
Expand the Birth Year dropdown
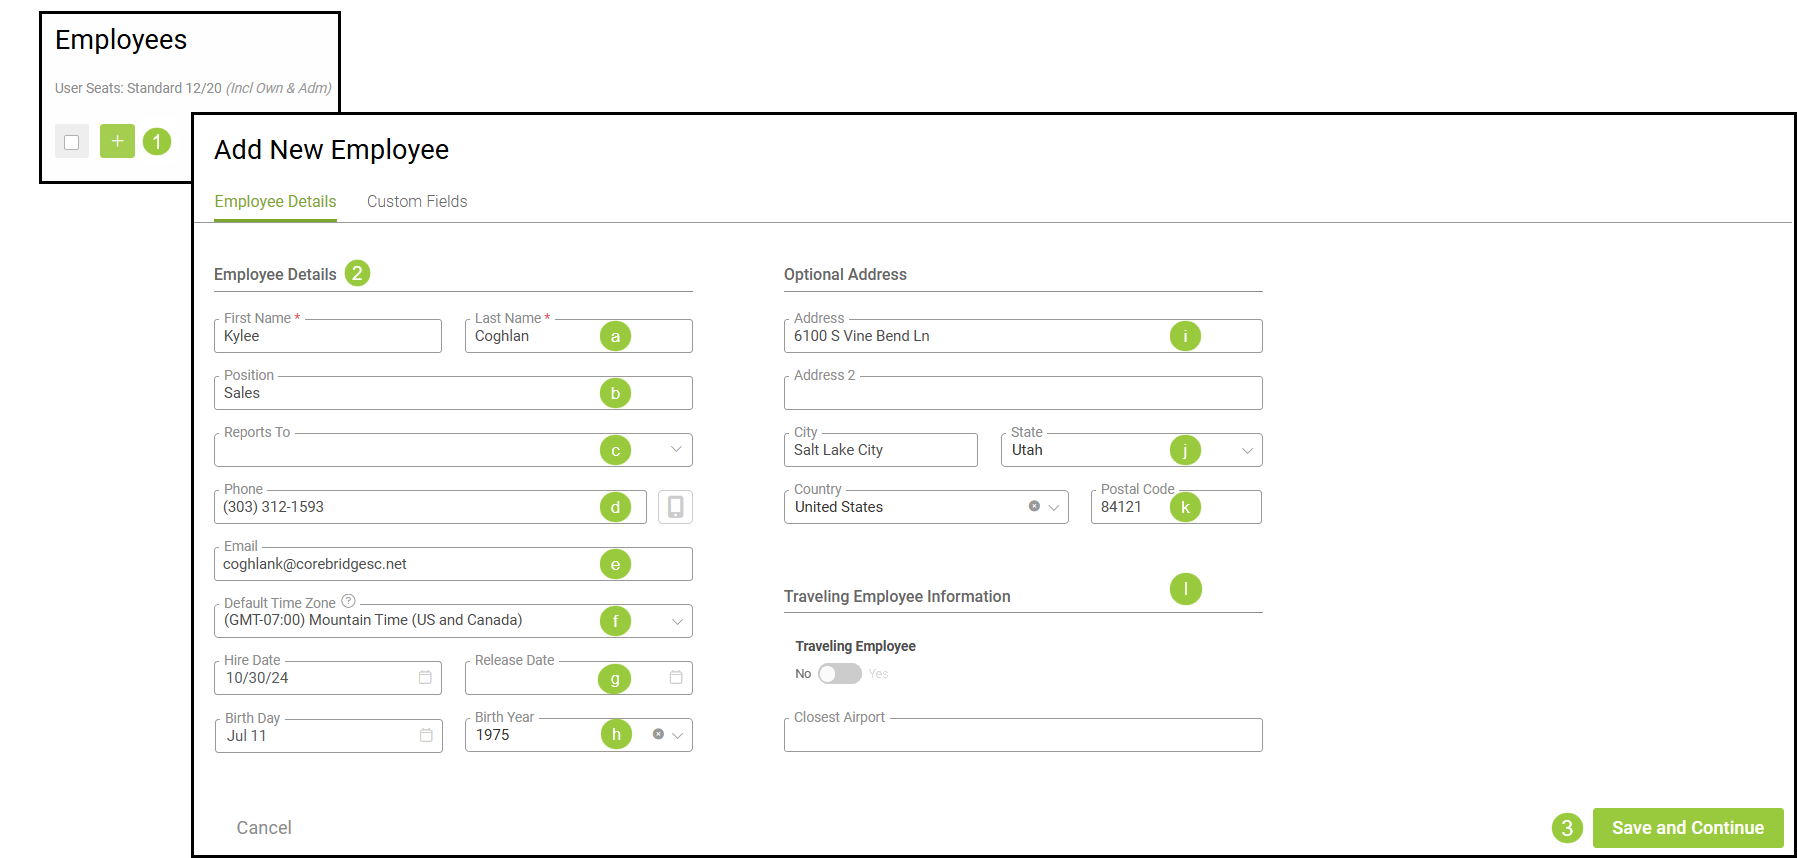tap(678, 735)
